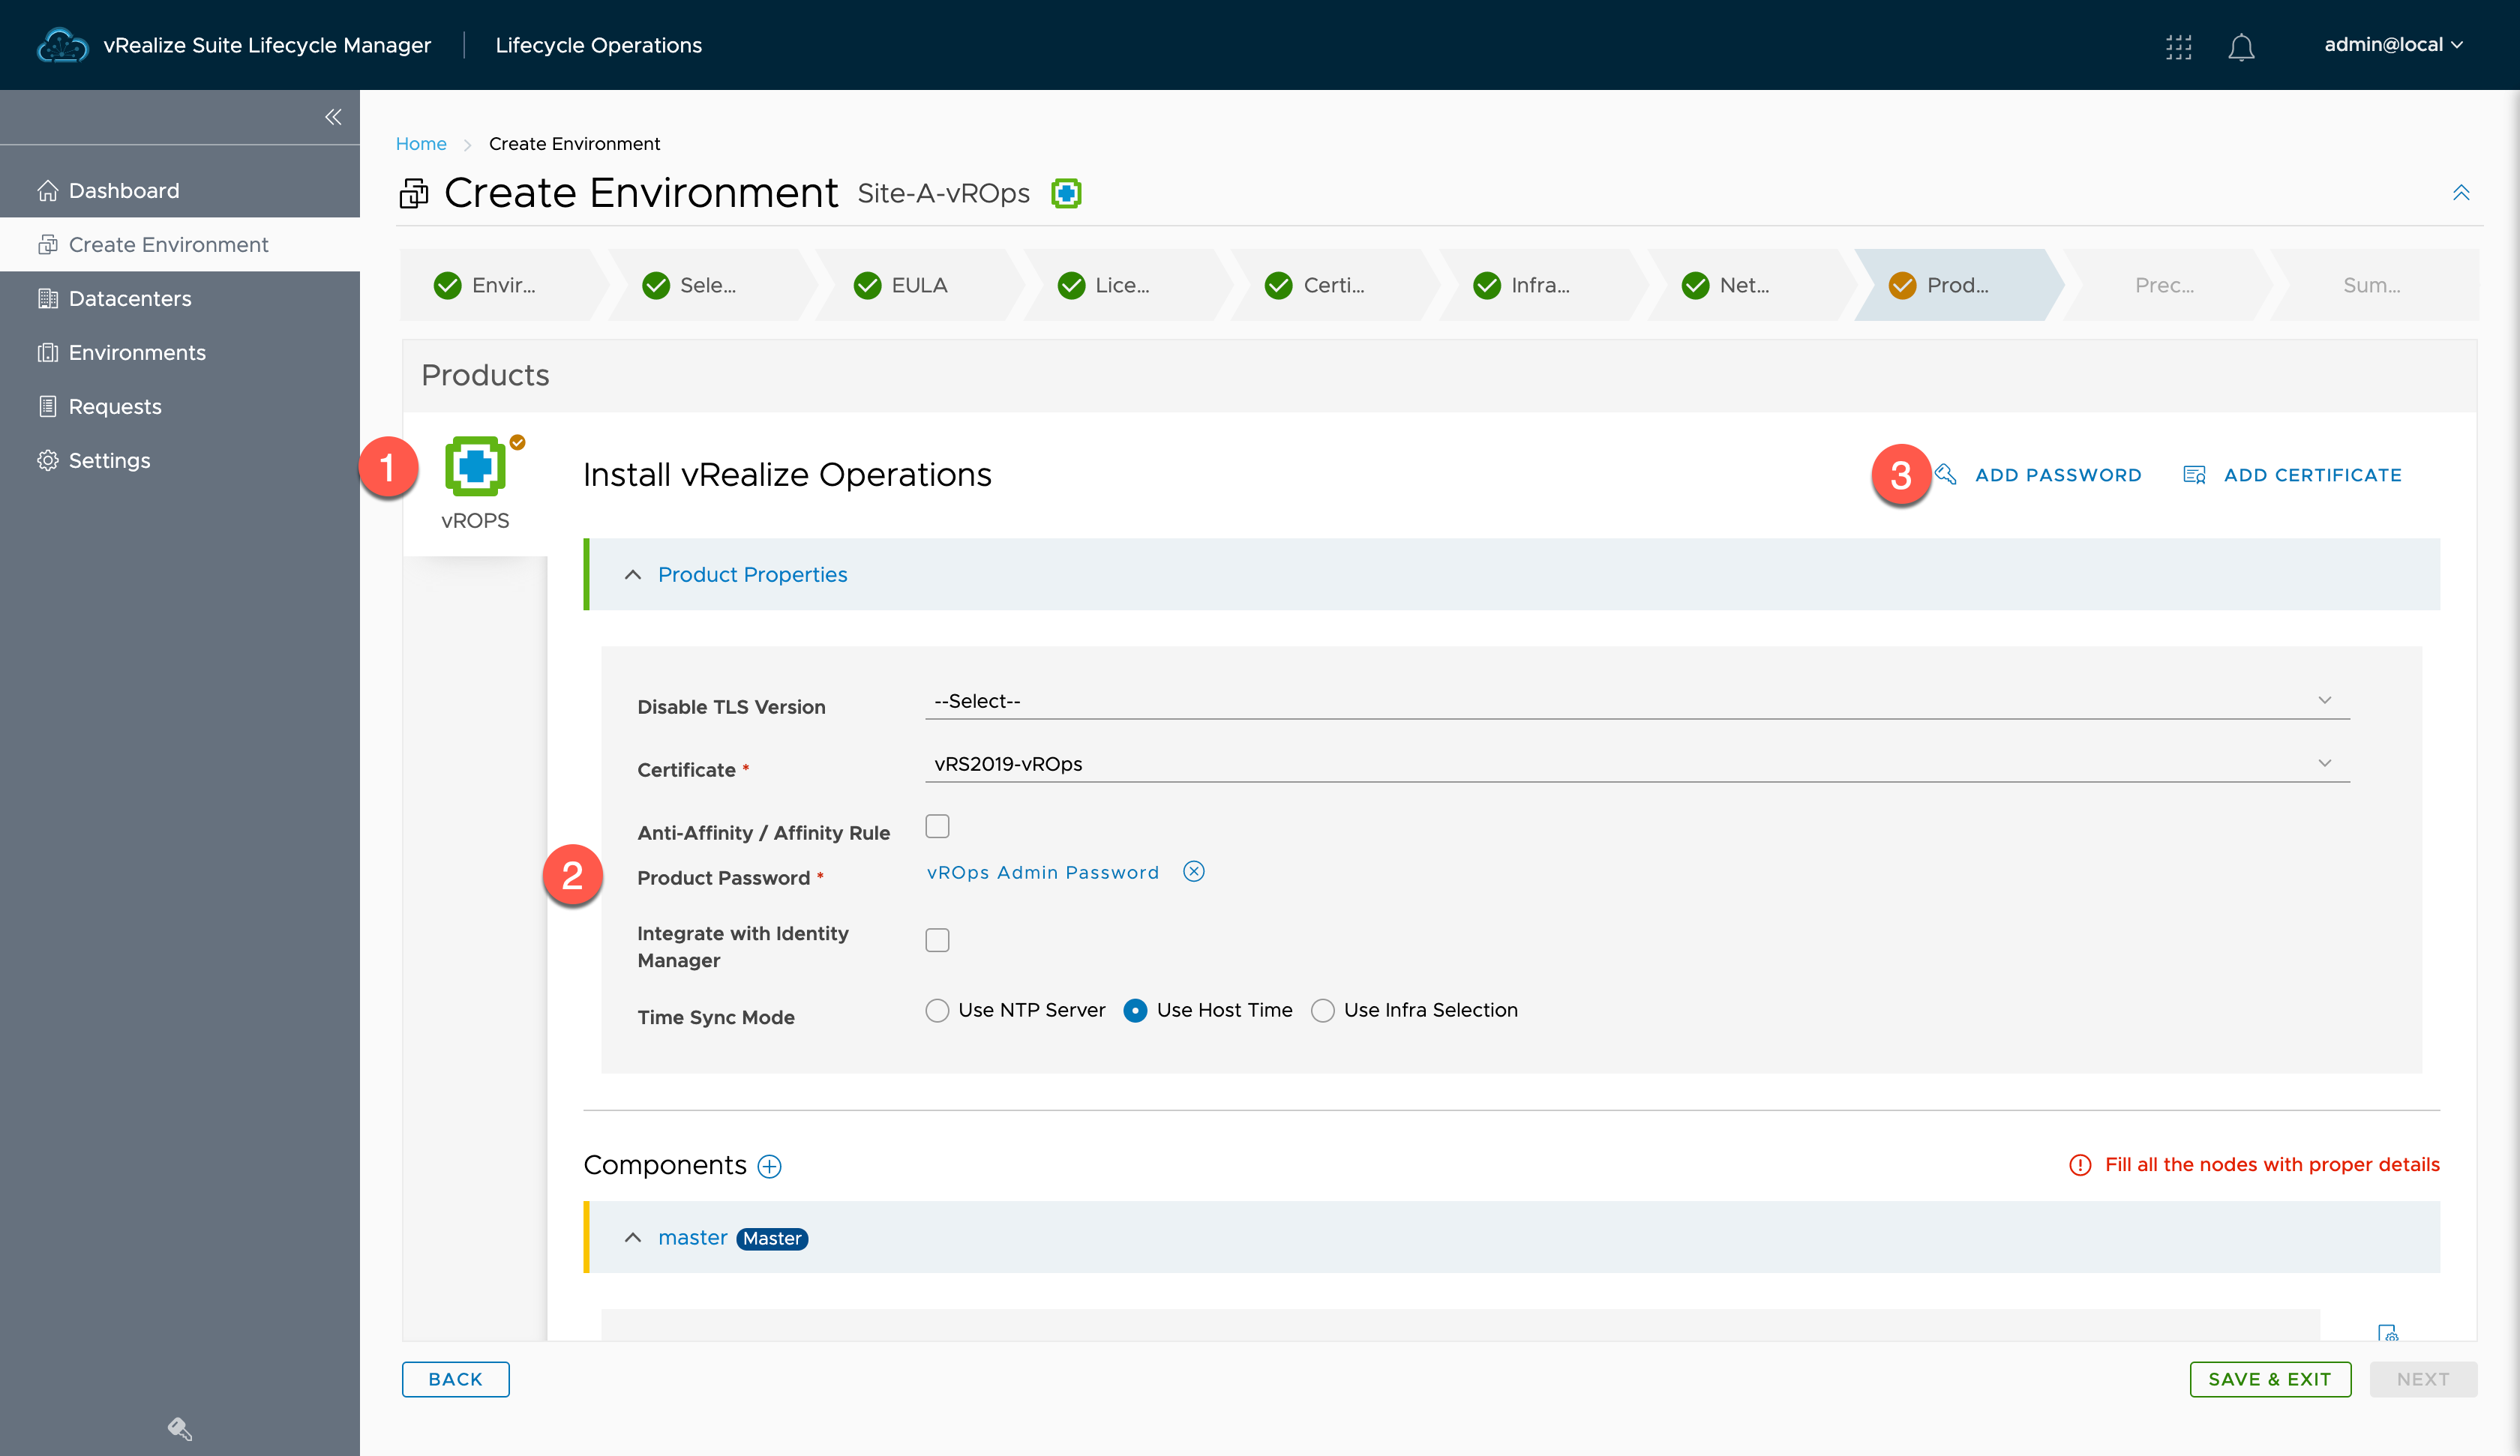Choose Use Infra Selection time sync
The width and height of the screenshot is (2520, 1456).
(x=1322, y=1010)
